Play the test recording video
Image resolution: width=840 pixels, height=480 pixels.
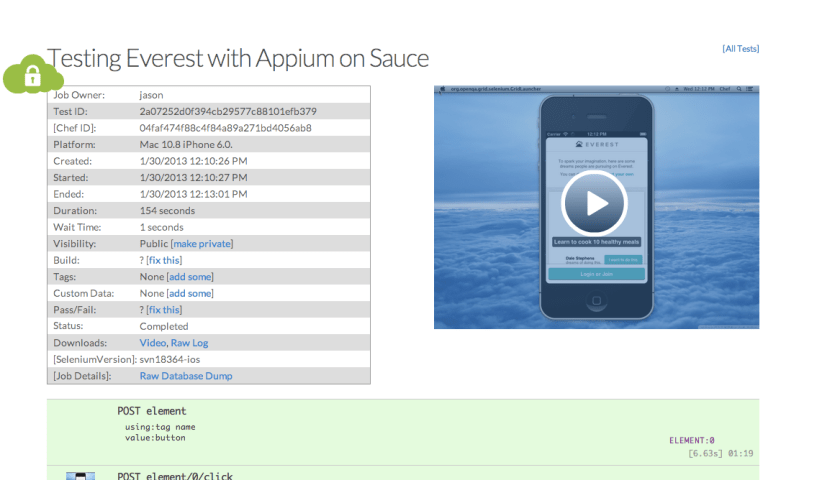point(596,205)
